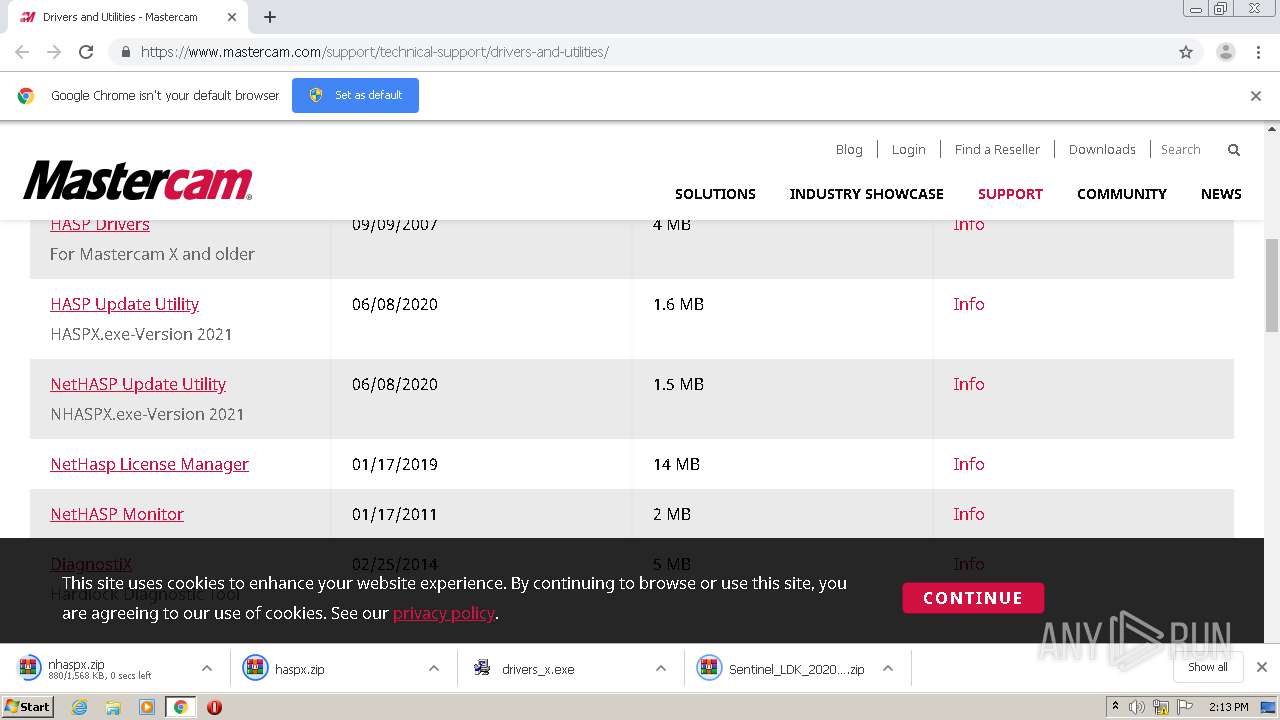Image resolution: width=1280 pixels, height=720 pixels.
Task: Click CONTINUE on the cookie banner
Action: tap(973, 598)
